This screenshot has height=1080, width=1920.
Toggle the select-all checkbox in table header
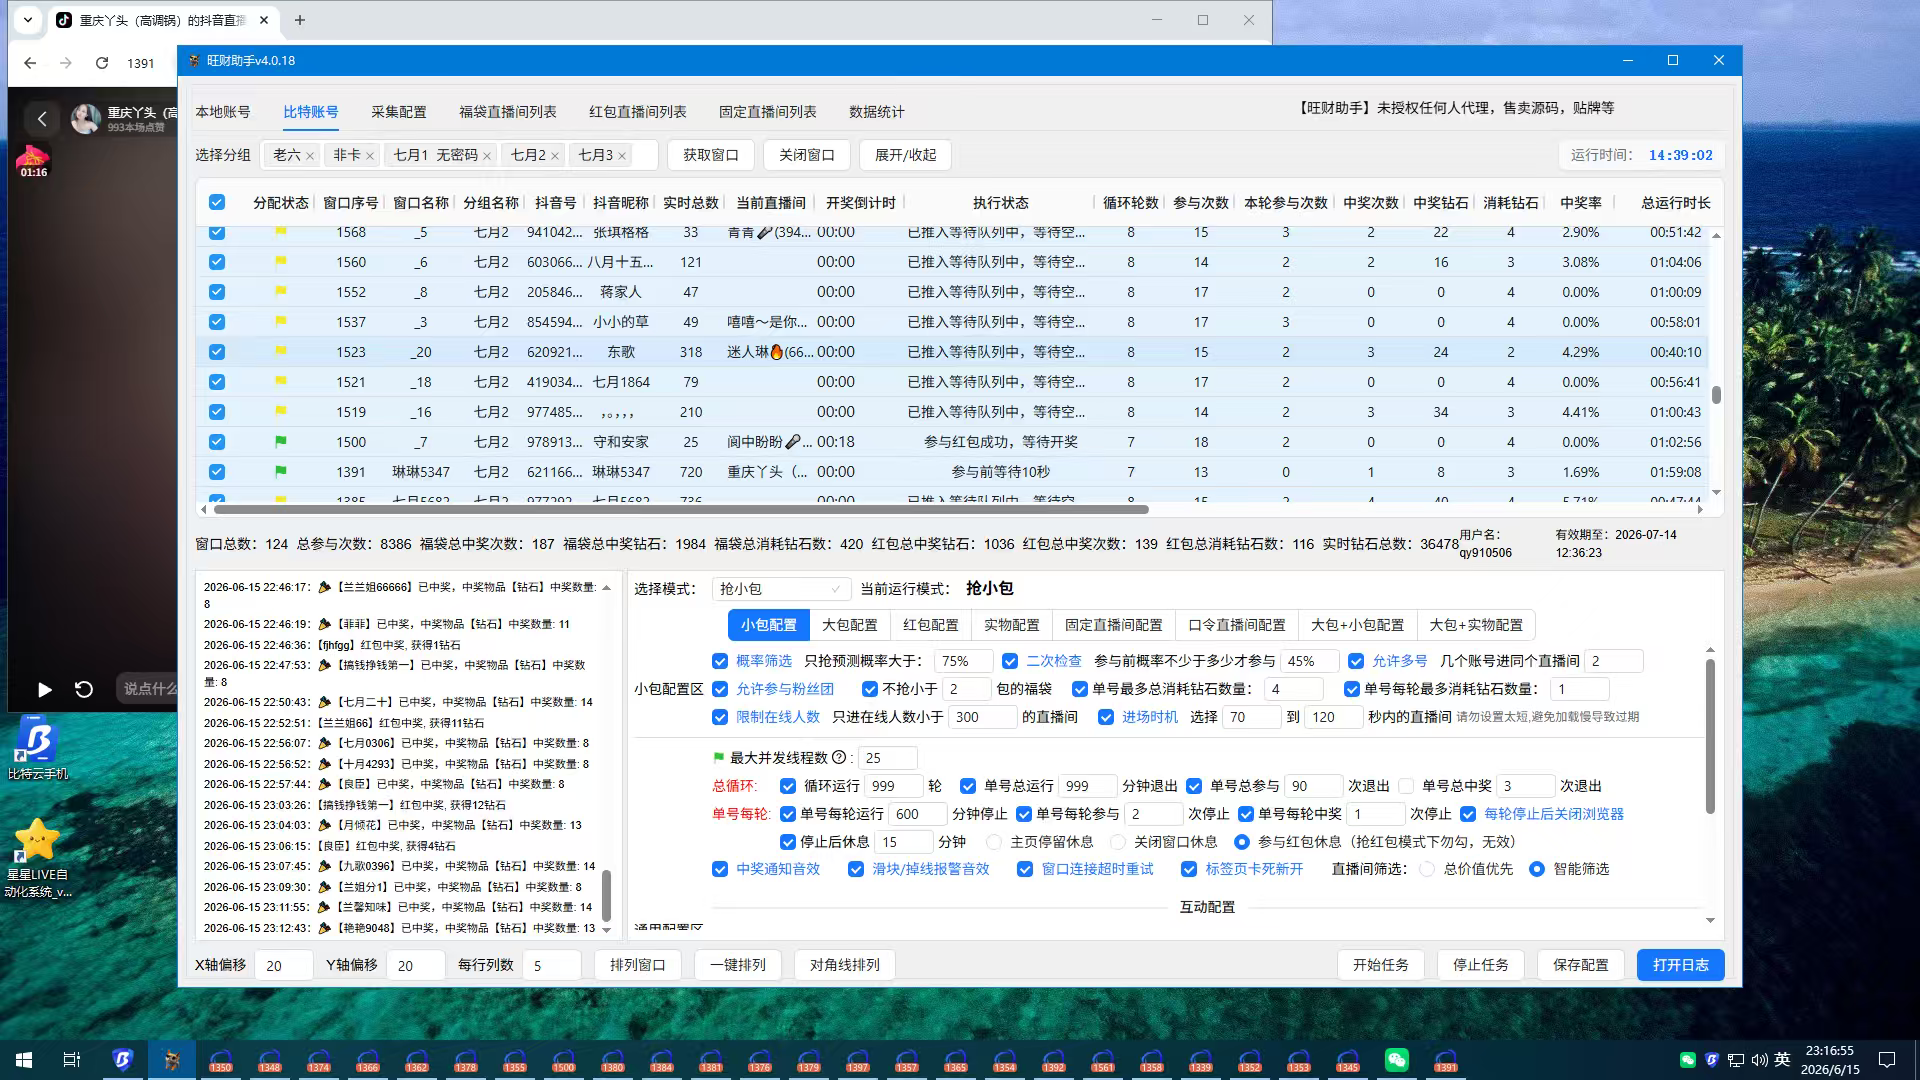point(217,202)
